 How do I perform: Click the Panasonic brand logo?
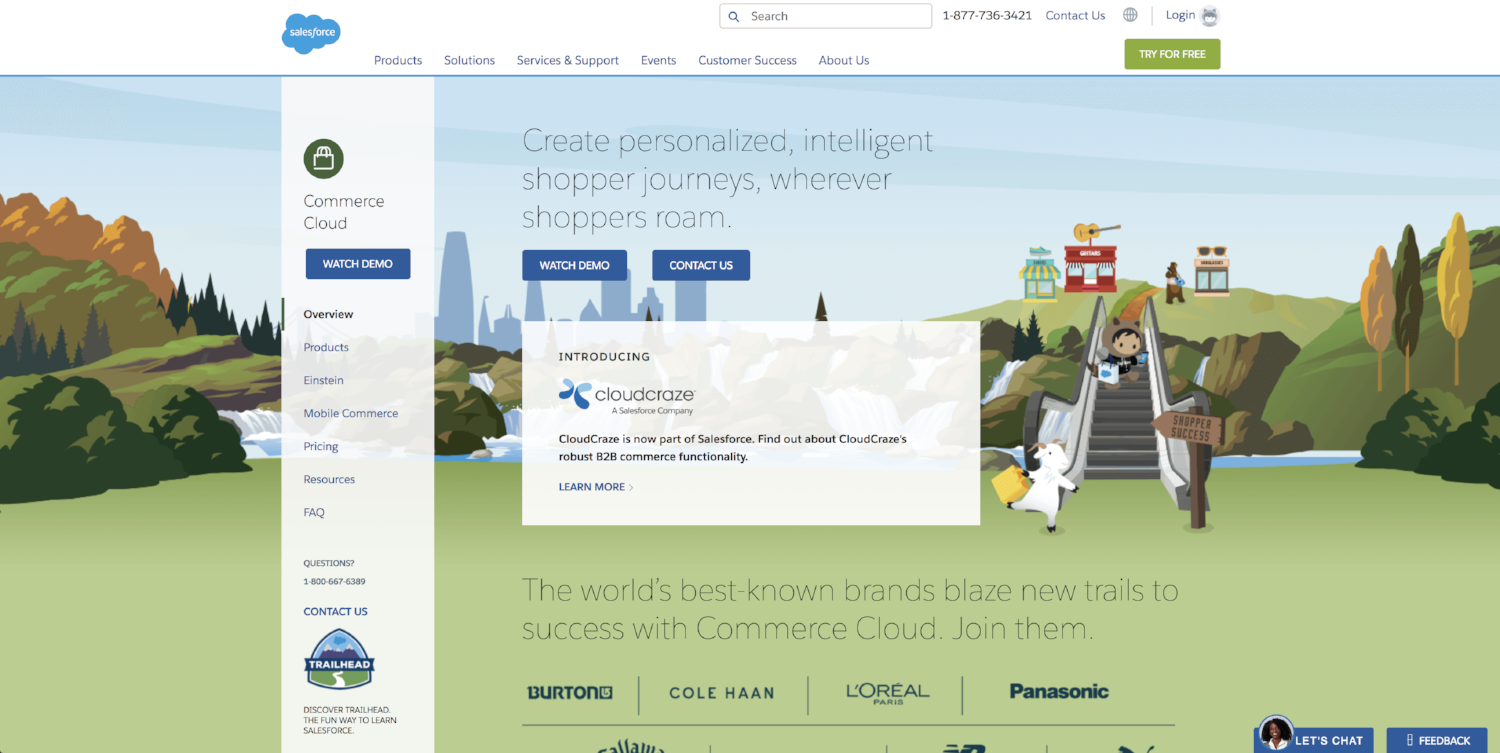pos(1059,691)
